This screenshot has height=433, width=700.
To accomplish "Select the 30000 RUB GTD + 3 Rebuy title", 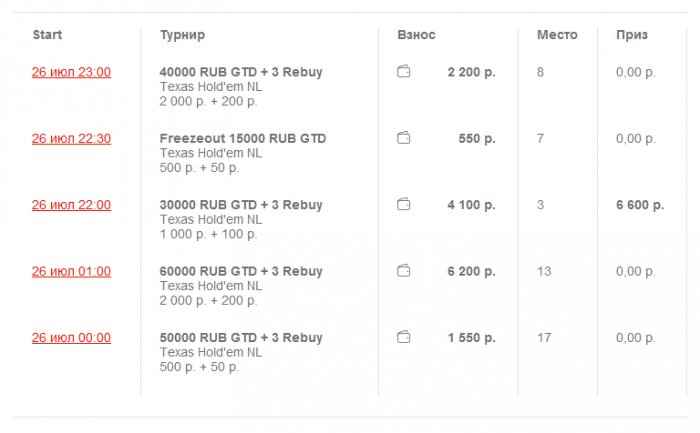I will pos(241,205).
